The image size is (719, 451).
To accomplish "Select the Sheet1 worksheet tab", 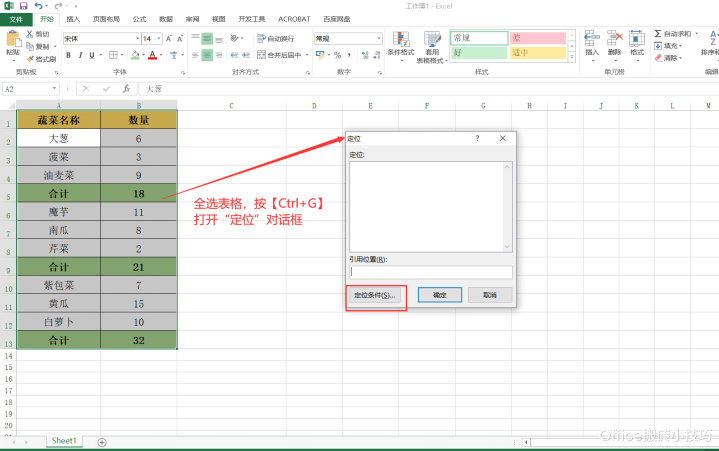I will coord(64,441).
